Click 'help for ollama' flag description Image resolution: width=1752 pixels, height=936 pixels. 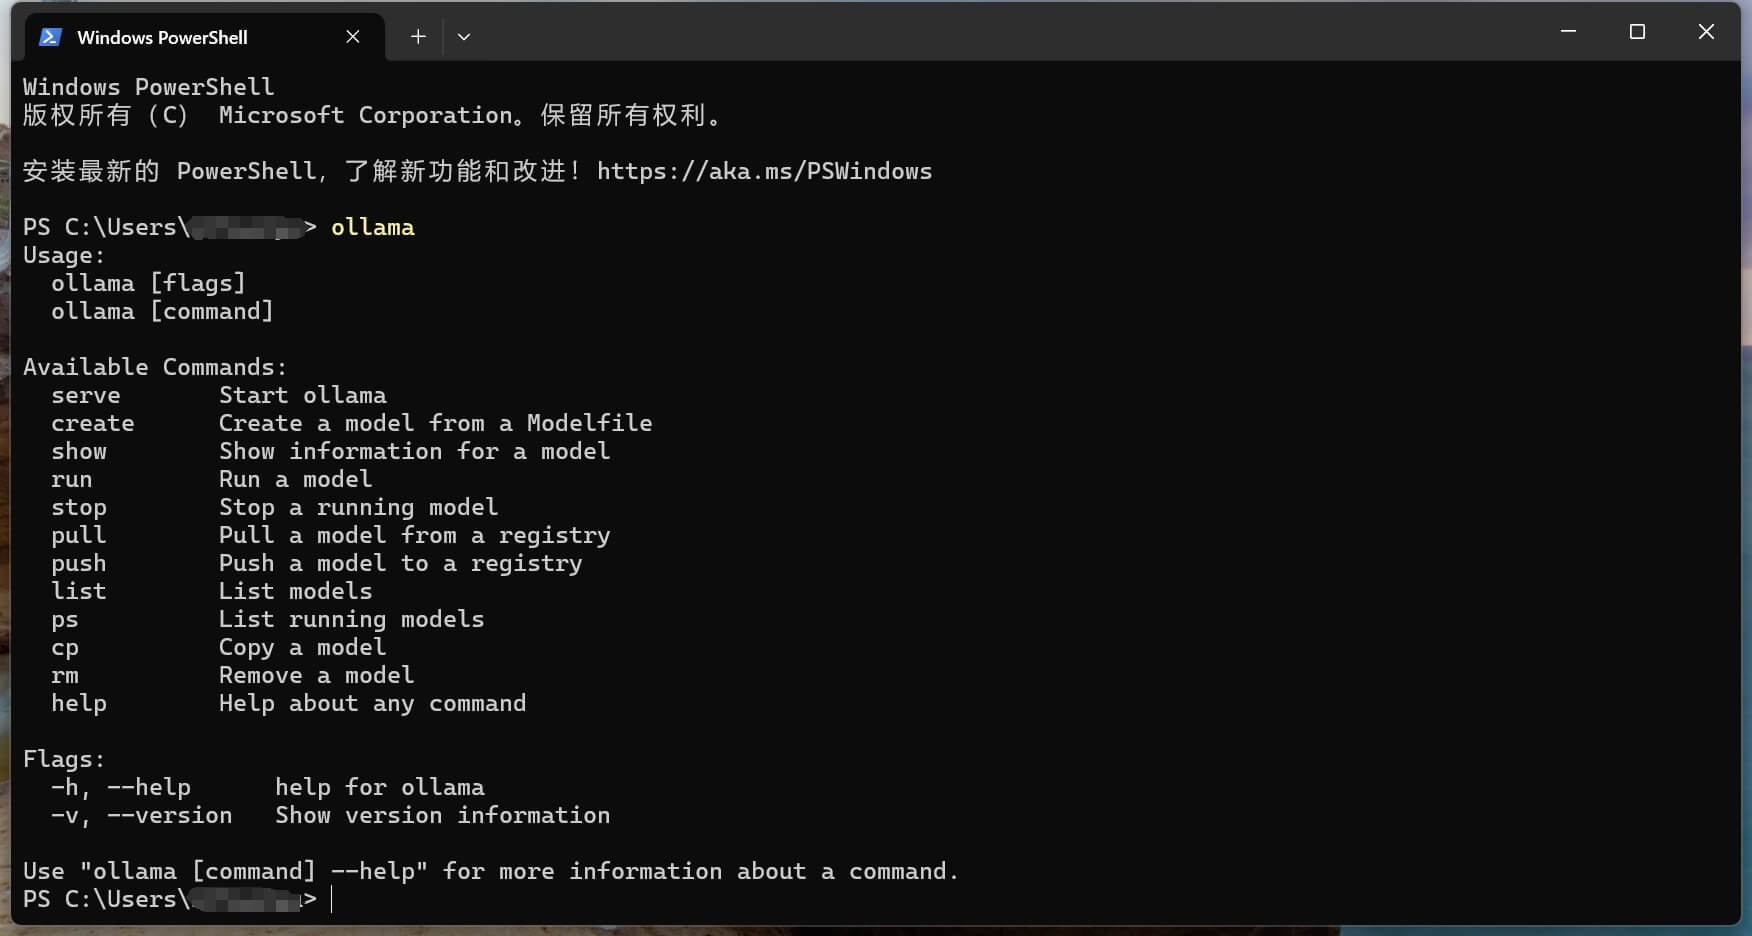(x=380, y=787)
